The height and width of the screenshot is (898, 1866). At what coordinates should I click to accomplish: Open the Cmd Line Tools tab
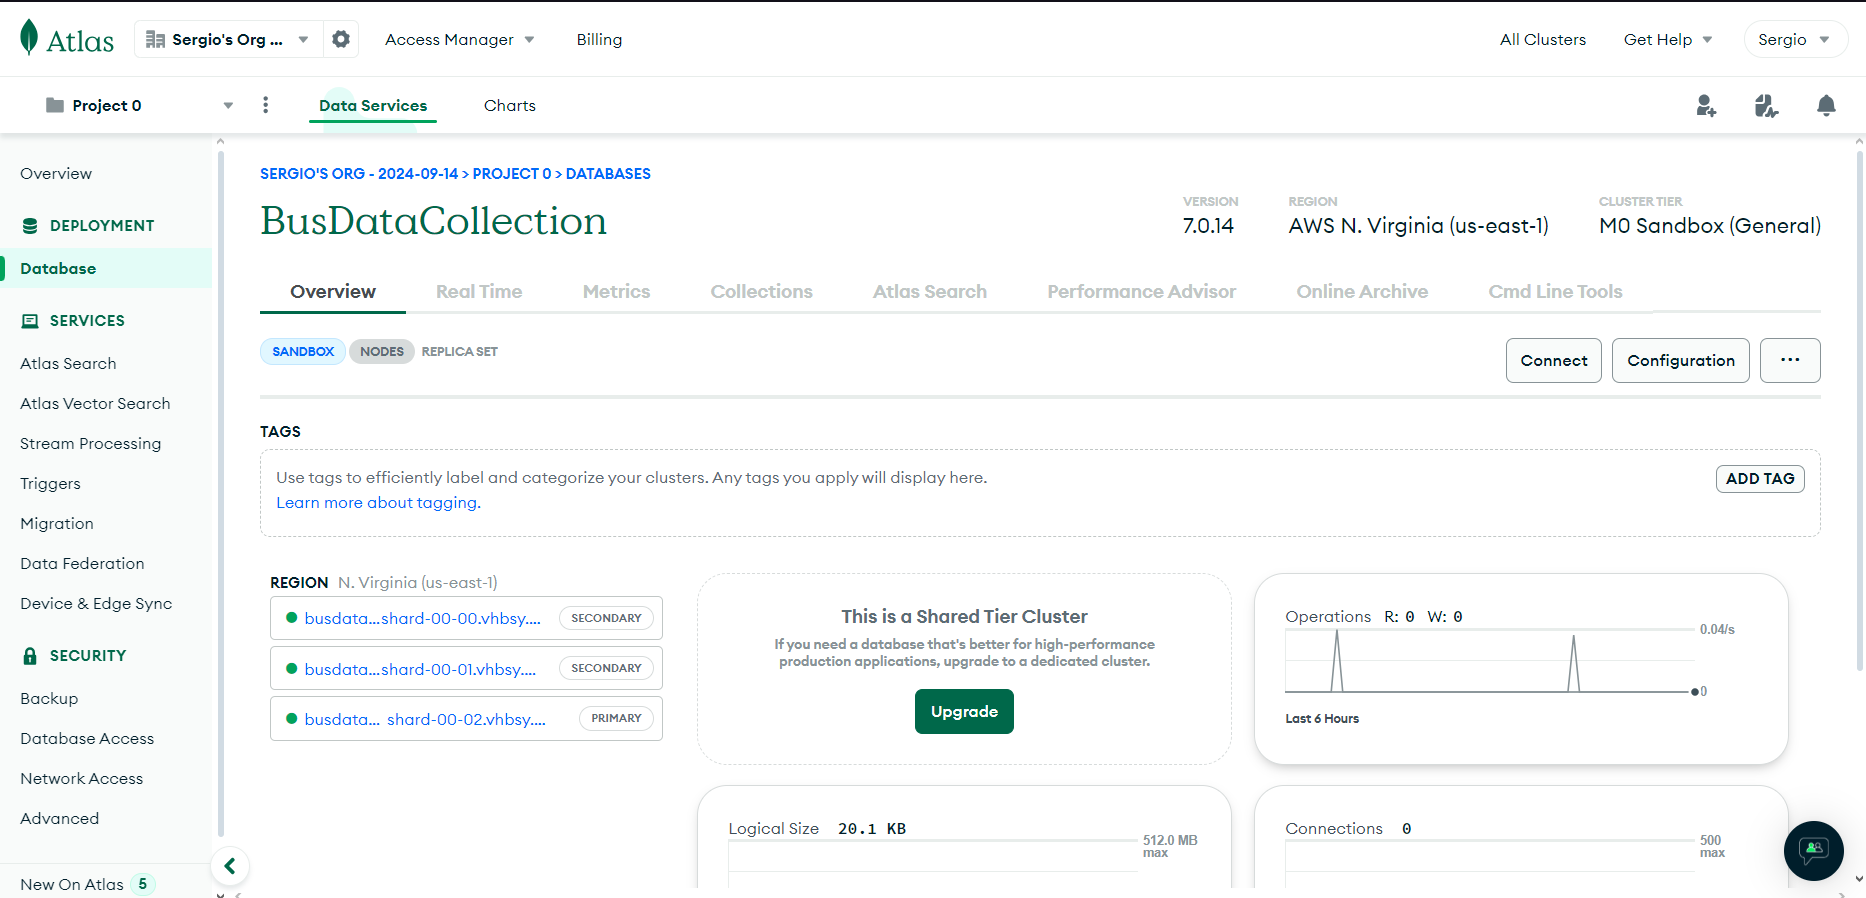[1555, 291]
